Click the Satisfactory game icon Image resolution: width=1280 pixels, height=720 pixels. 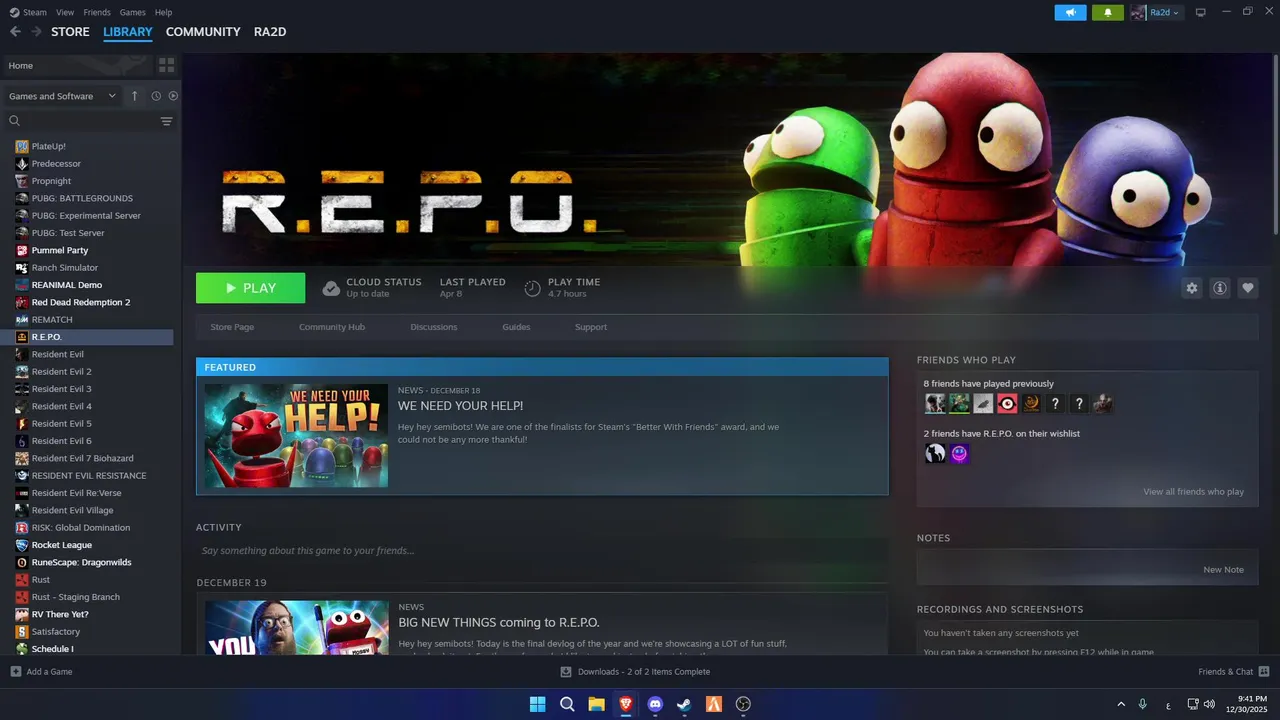click(x=22, y=632)
